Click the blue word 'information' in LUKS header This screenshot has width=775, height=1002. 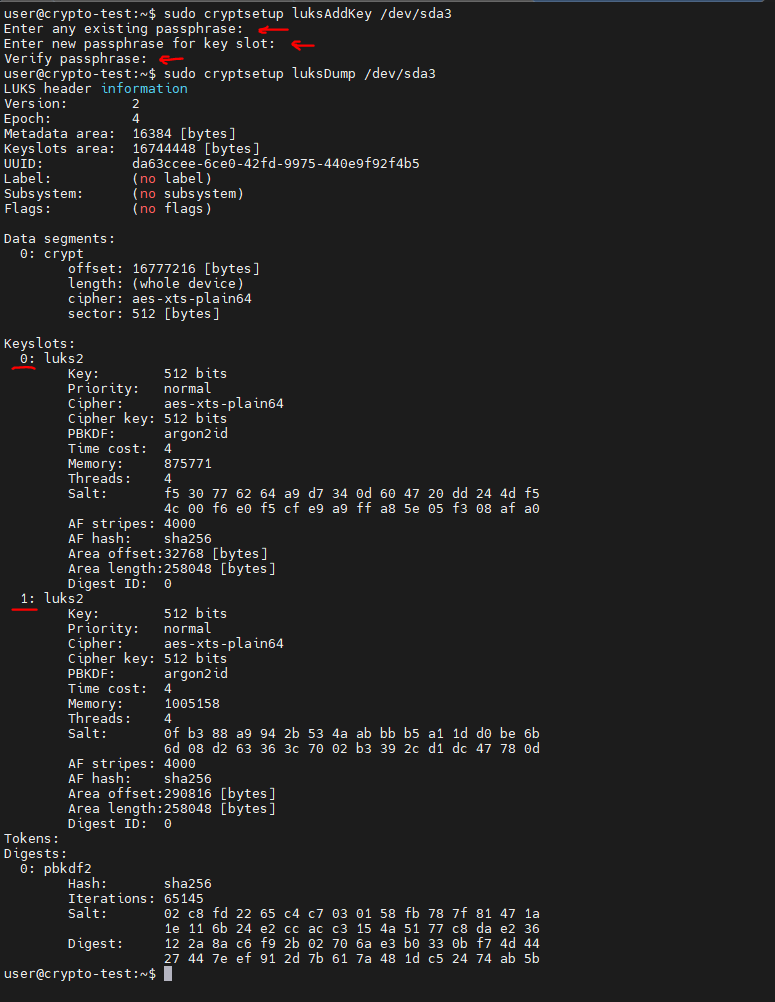(144, 89)
